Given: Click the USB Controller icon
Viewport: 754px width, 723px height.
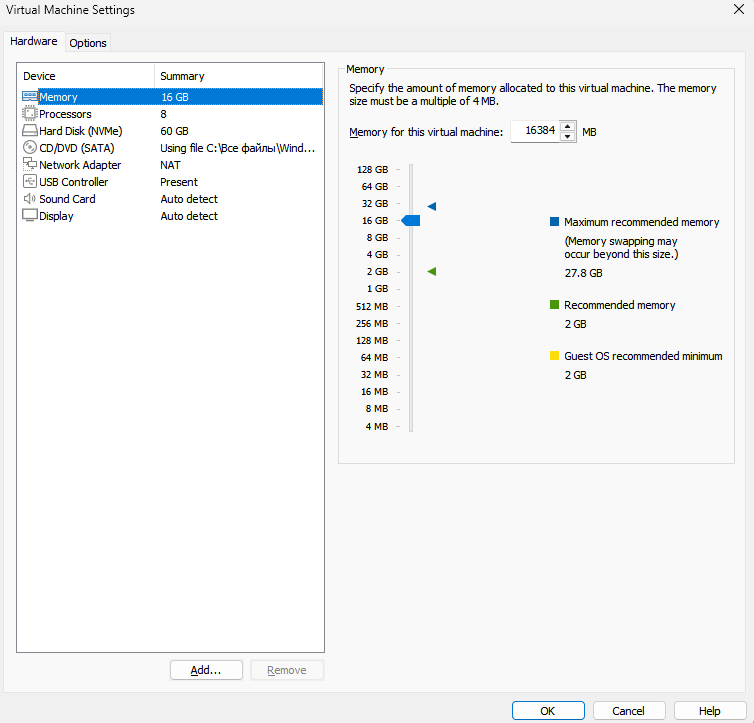Looking at the screenshot, I should (x=29, y=182).
